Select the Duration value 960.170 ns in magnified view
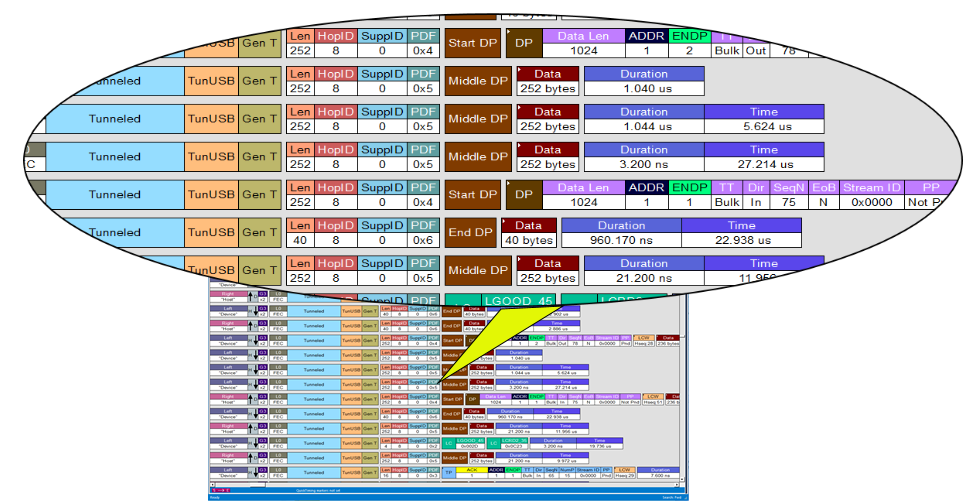 tap(621, 240)
